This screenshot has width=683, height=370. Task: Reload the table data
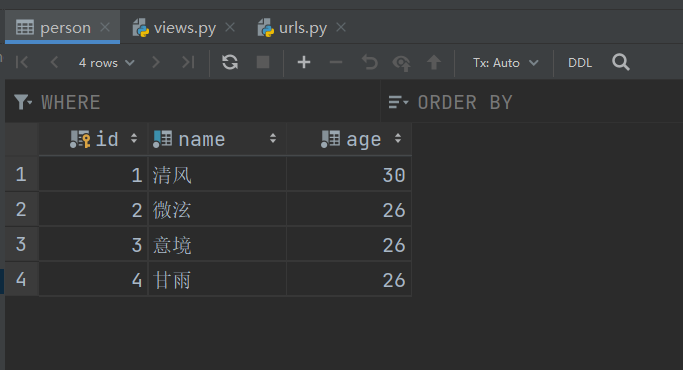point(230,62)
